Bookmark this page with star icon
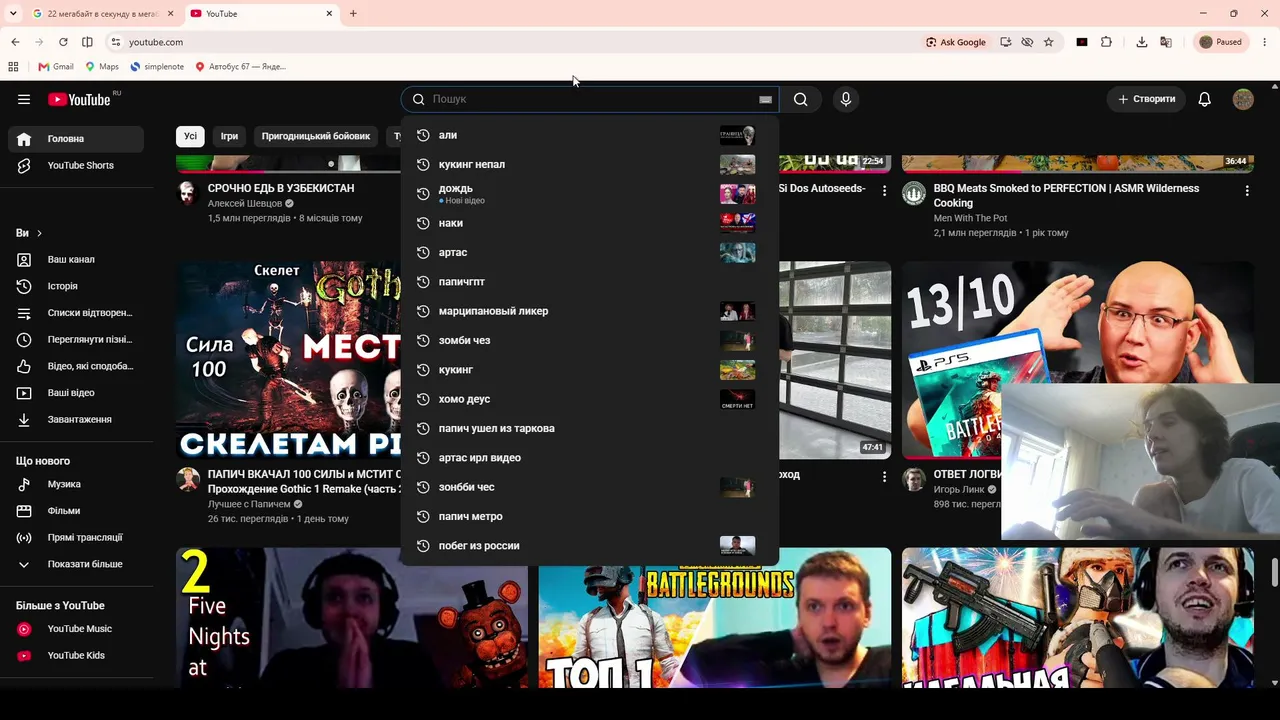 (1048, 42)
